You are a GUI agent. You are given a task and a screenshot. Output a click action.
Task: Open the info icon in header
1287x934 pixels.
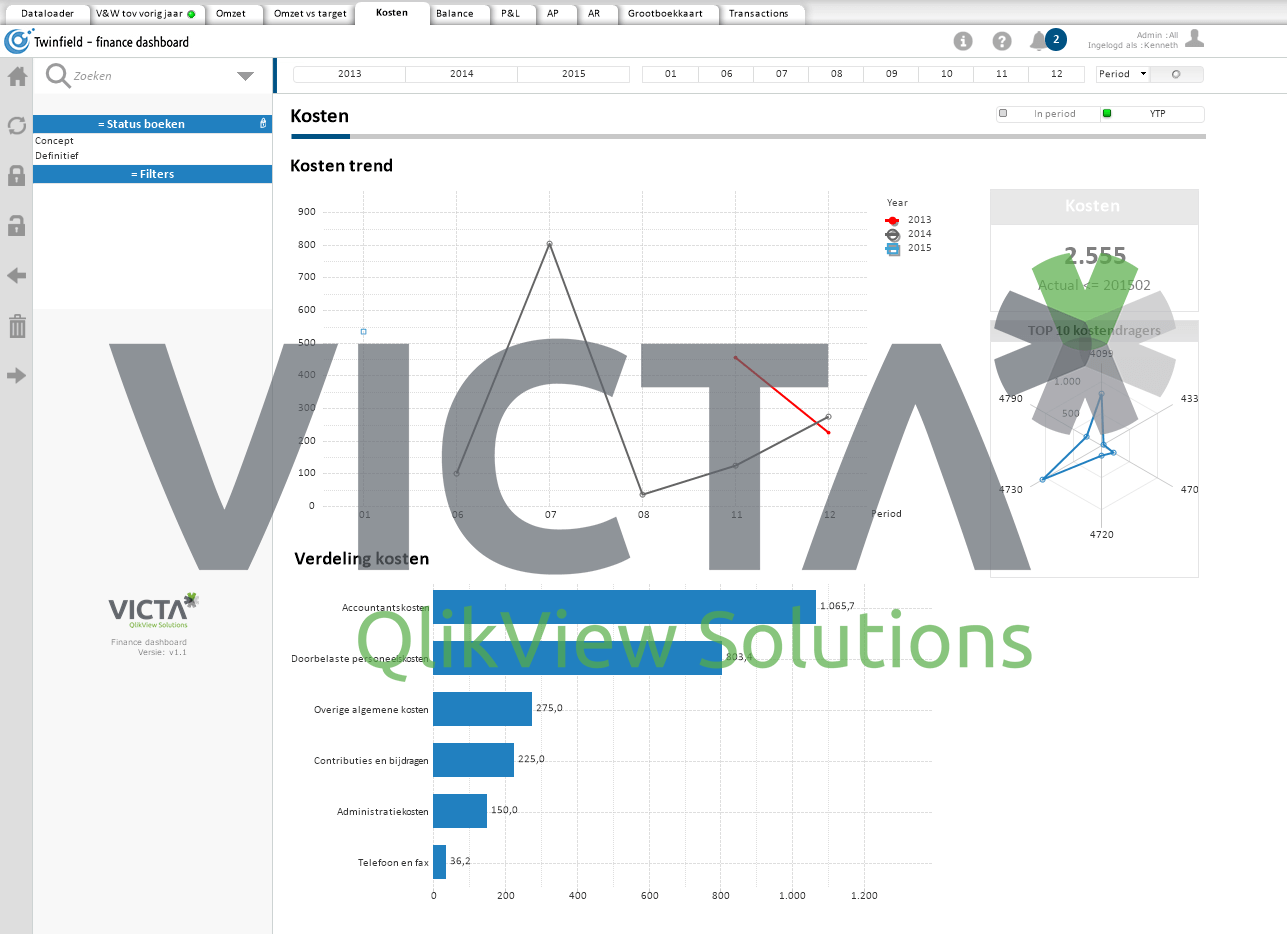pos(963,41)
